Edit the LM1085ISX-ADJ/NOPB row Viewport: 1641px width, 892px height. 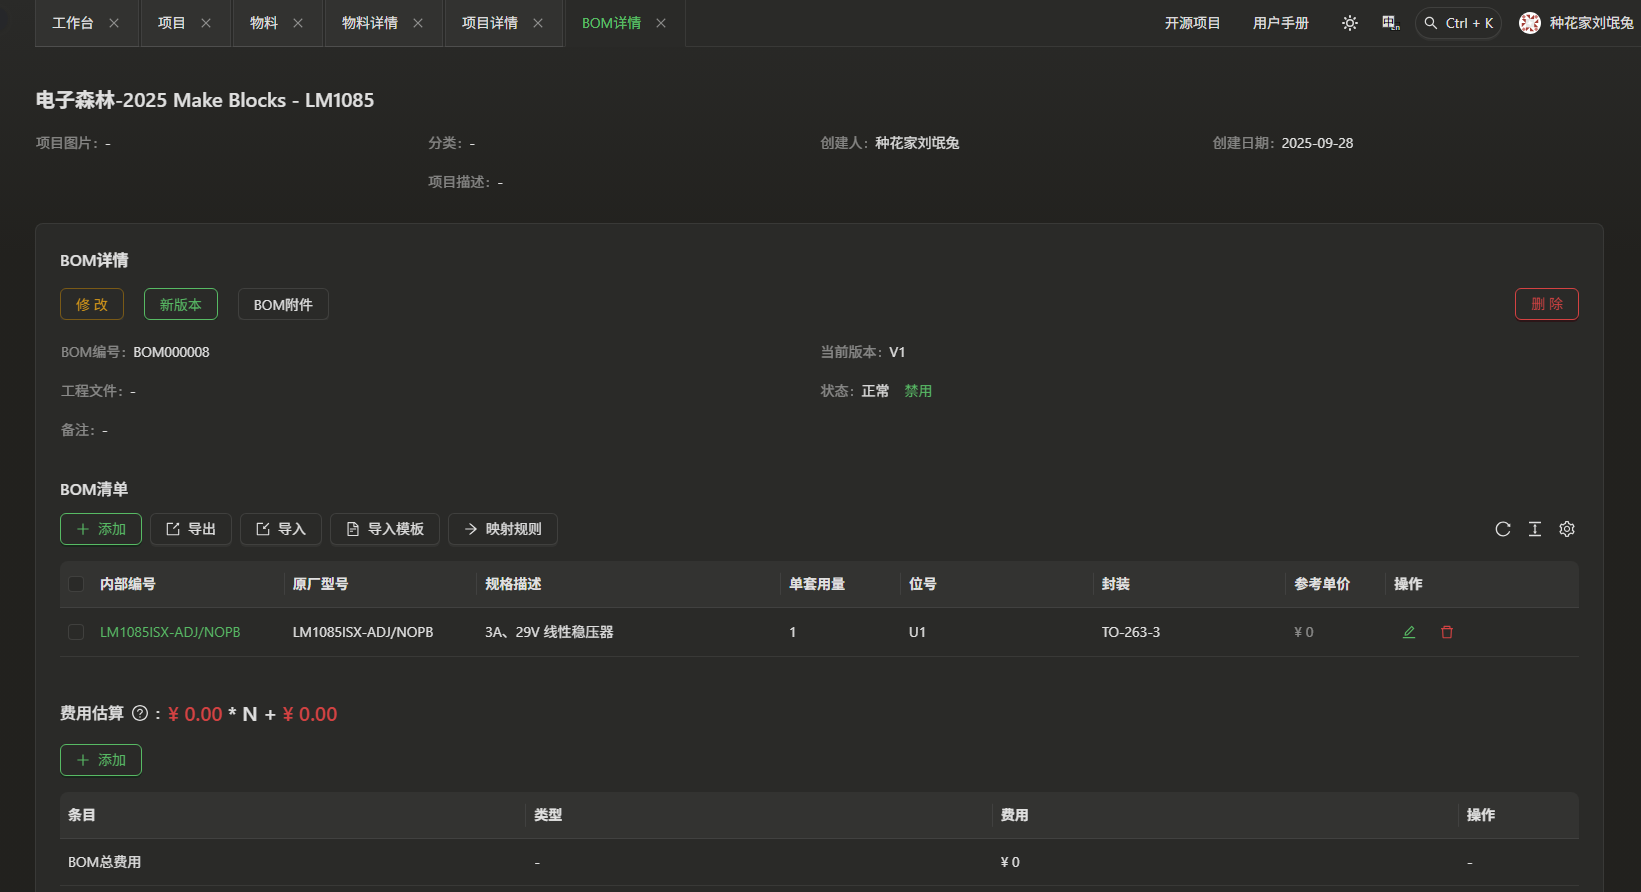point(1409,632)
